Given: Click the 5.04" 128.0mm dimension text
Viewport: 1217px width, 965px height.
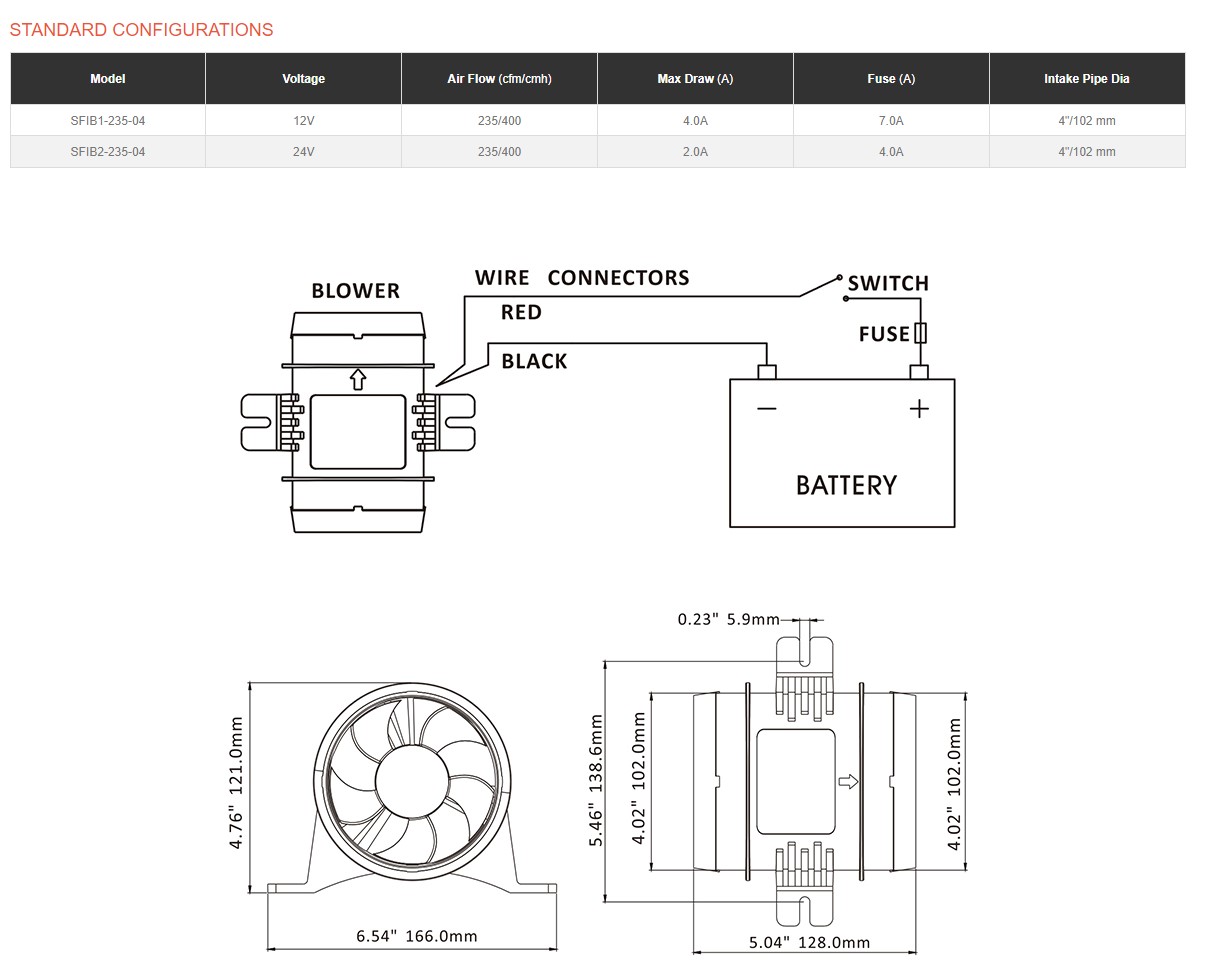Looking at the screenshot, I should [x=809, y=942].
